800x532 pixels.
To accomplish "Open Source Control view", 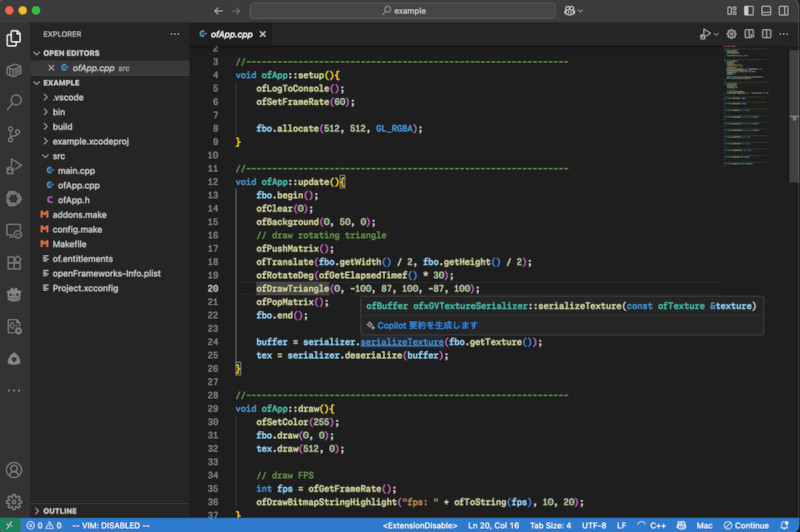I will 14,134.
